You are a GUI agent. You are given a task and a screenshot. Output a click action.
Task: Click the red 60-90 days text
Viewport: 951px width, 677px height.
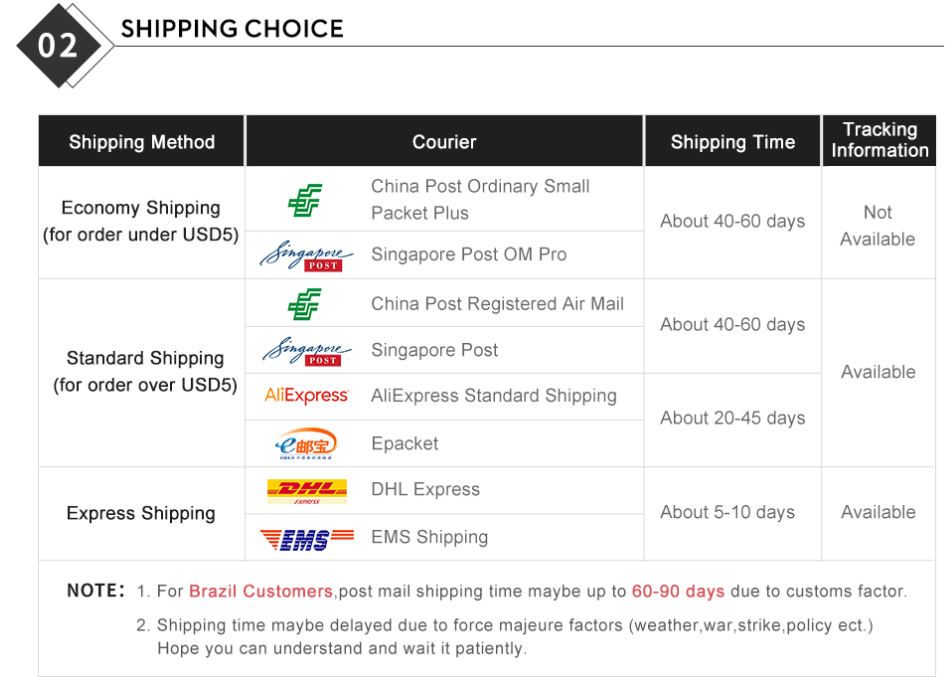pyautogui.click(x=678, y=591)
